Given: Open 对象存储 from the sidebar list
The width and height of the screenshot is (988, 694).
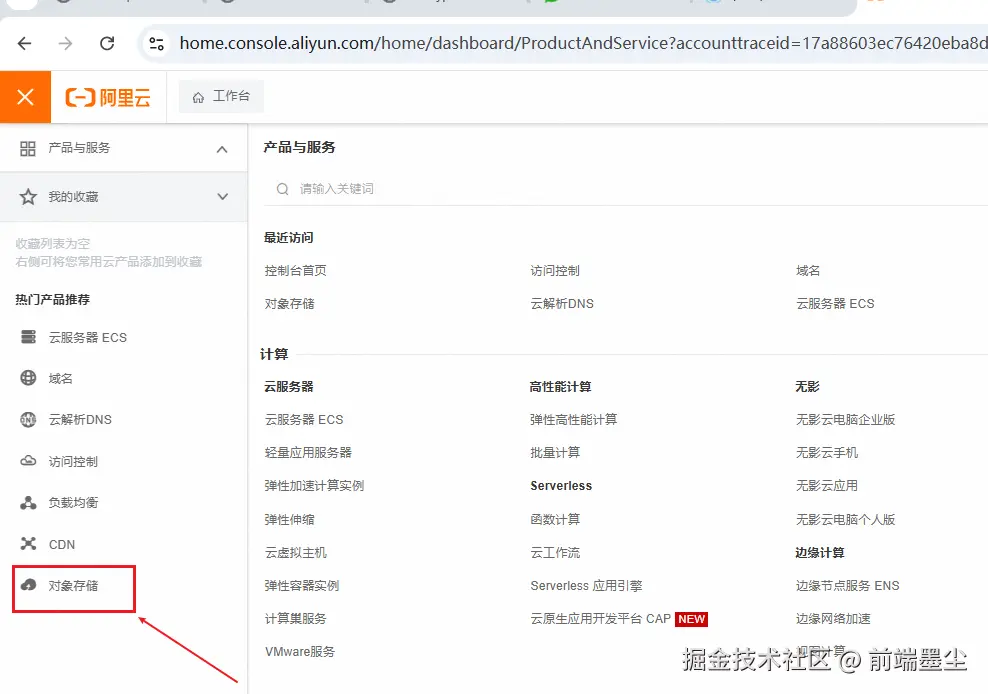Looking at the screenshot, I should click(x=74, y=586).
